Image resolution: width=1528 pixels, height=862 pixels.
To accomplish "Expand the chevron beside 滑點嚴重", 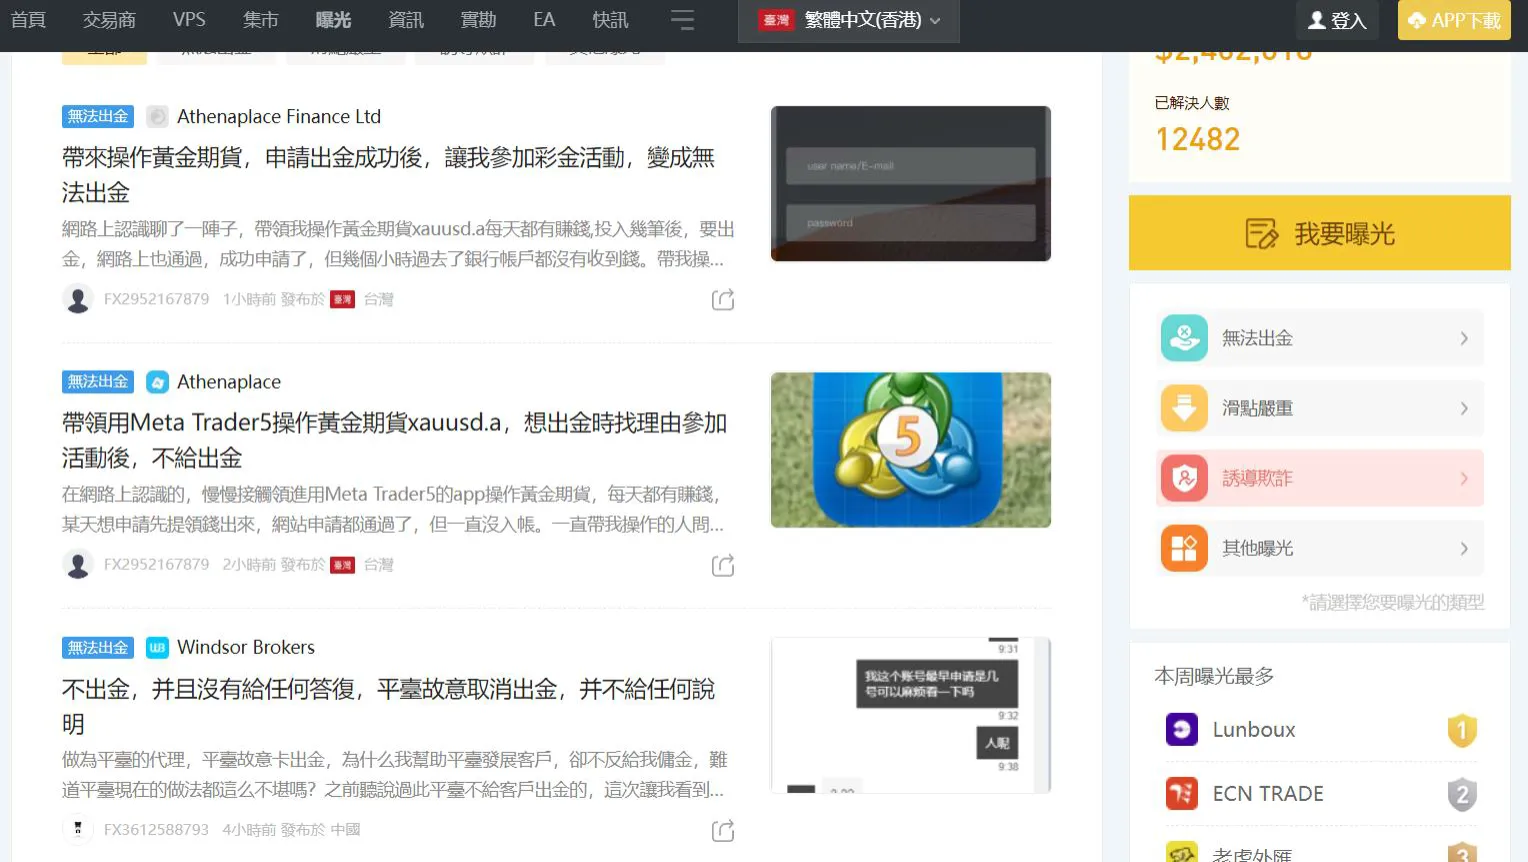I will pos(1464,408).
